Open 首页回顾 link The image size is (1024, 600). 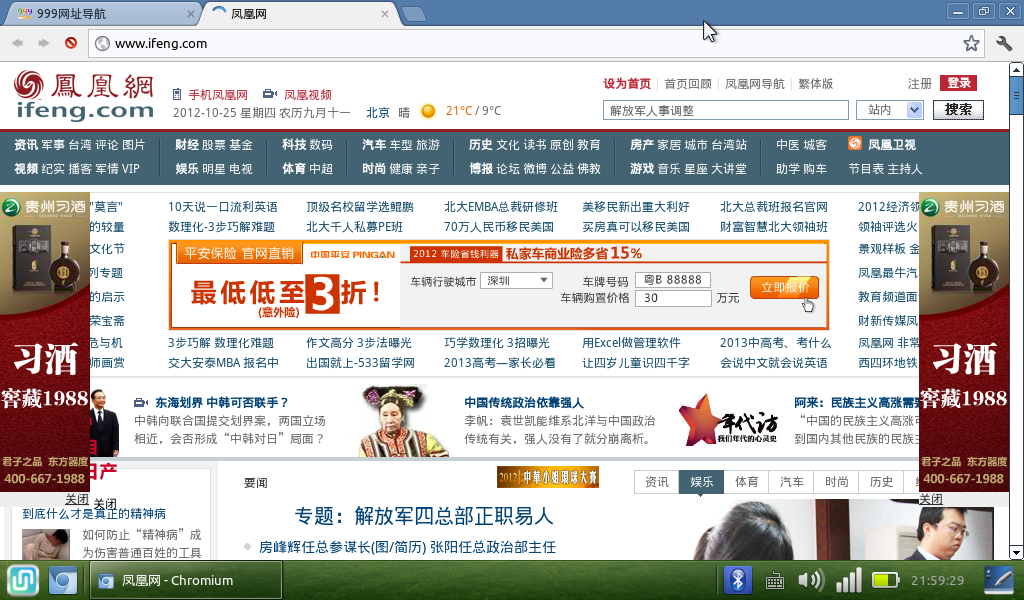(x=688, y=84)
